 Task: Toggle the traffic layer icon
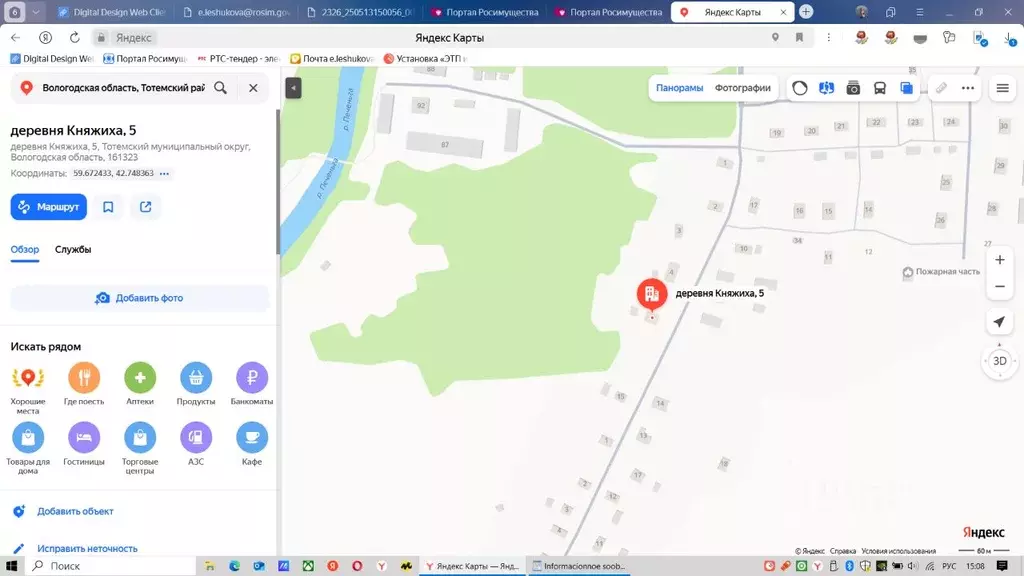[x=799, y=88]
